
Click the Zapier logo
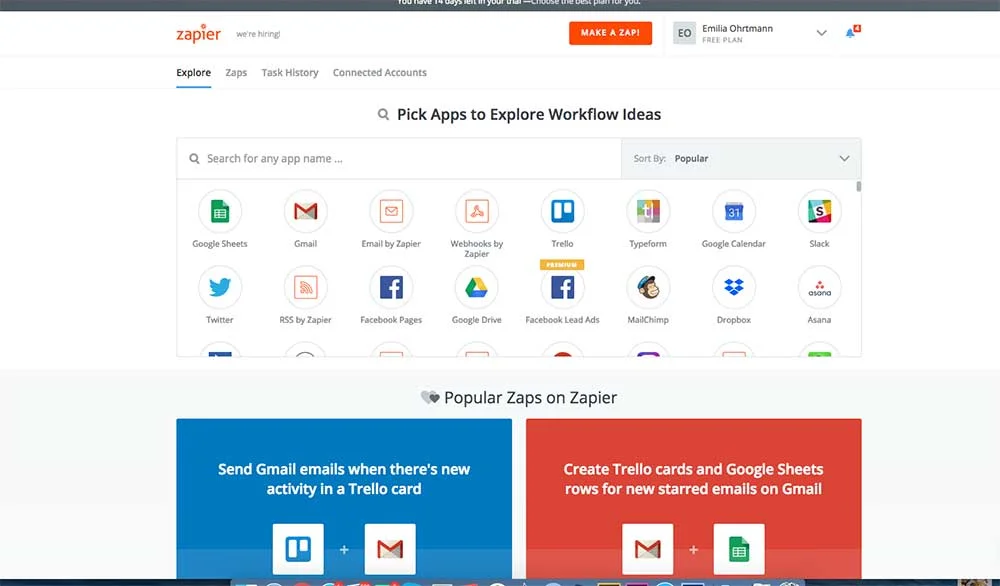198,33
